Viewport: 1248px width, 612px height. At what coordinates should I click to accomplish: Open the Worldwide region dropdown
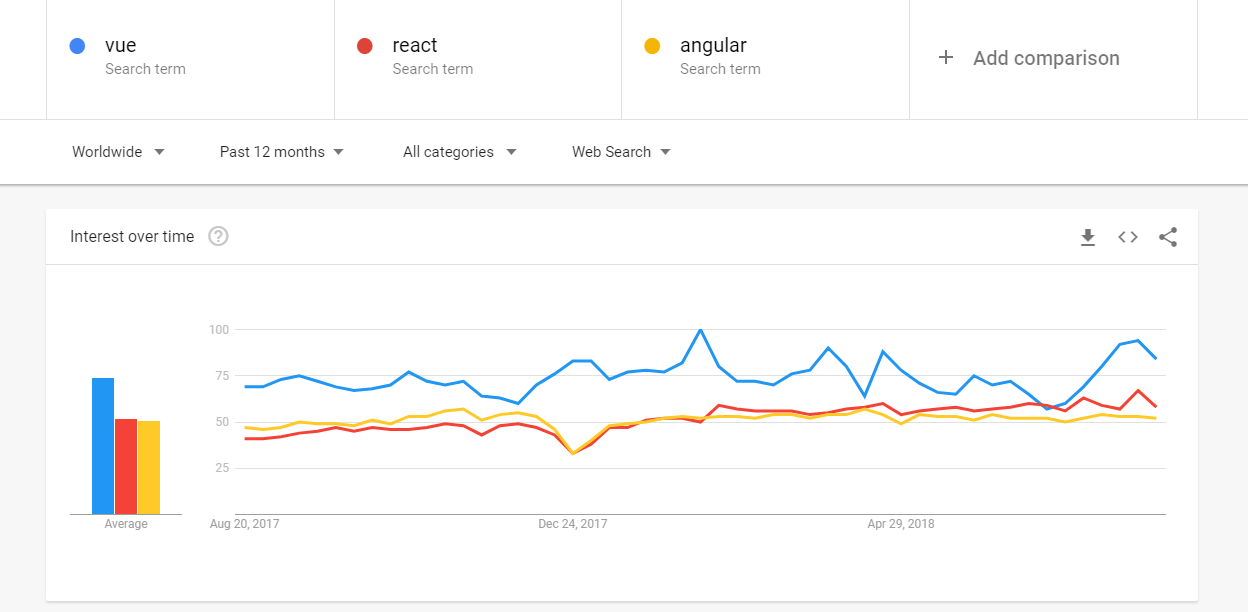click(x=118, y=152)
